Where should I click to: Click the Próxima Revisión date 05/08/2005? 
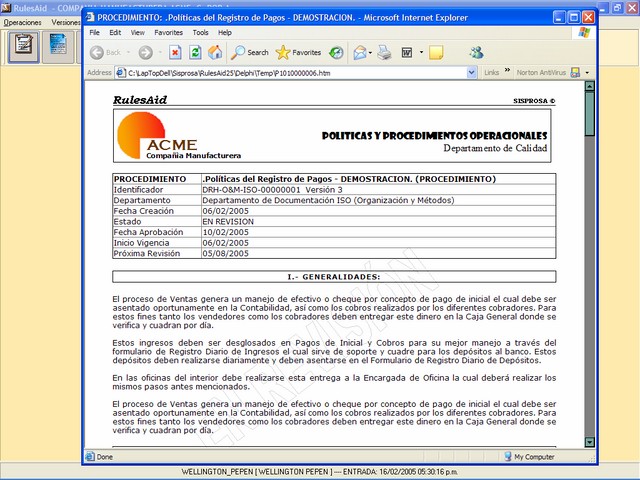[x=225, y=253]
